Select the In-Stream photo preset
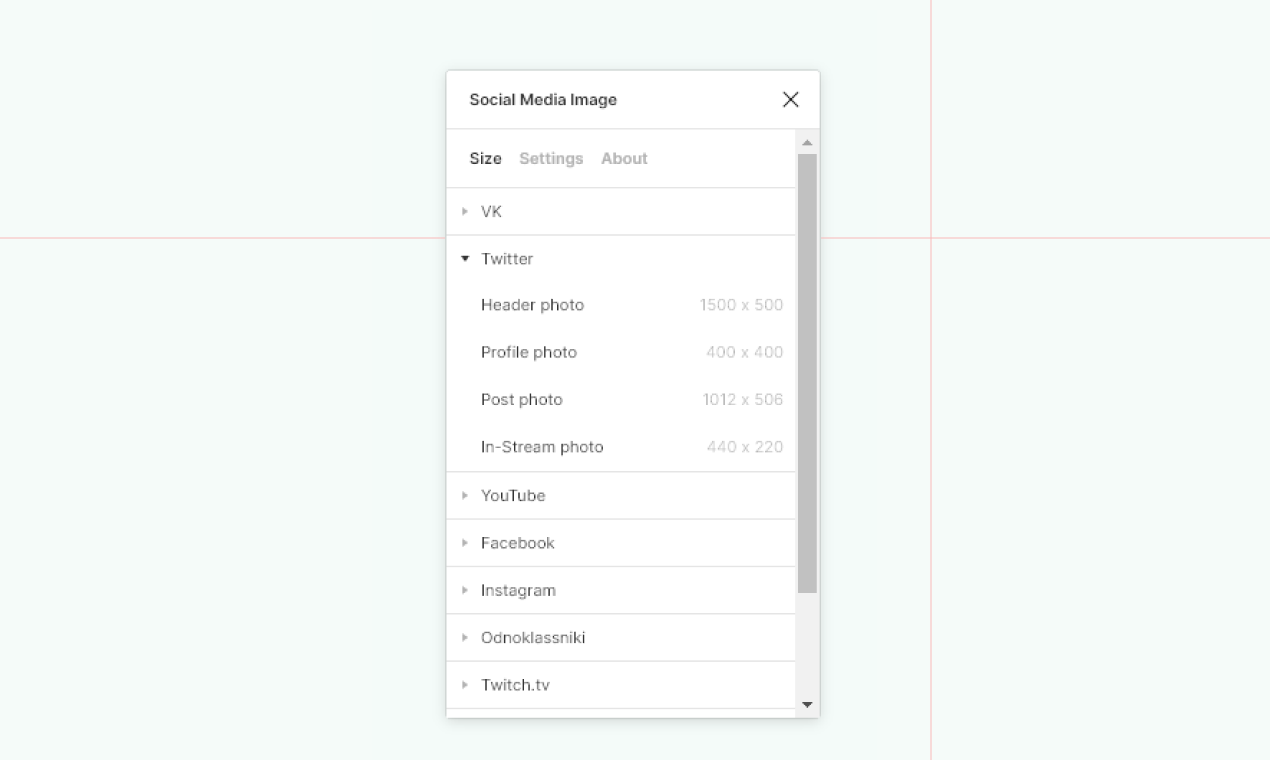1270x760 pixels. (543, 447)
